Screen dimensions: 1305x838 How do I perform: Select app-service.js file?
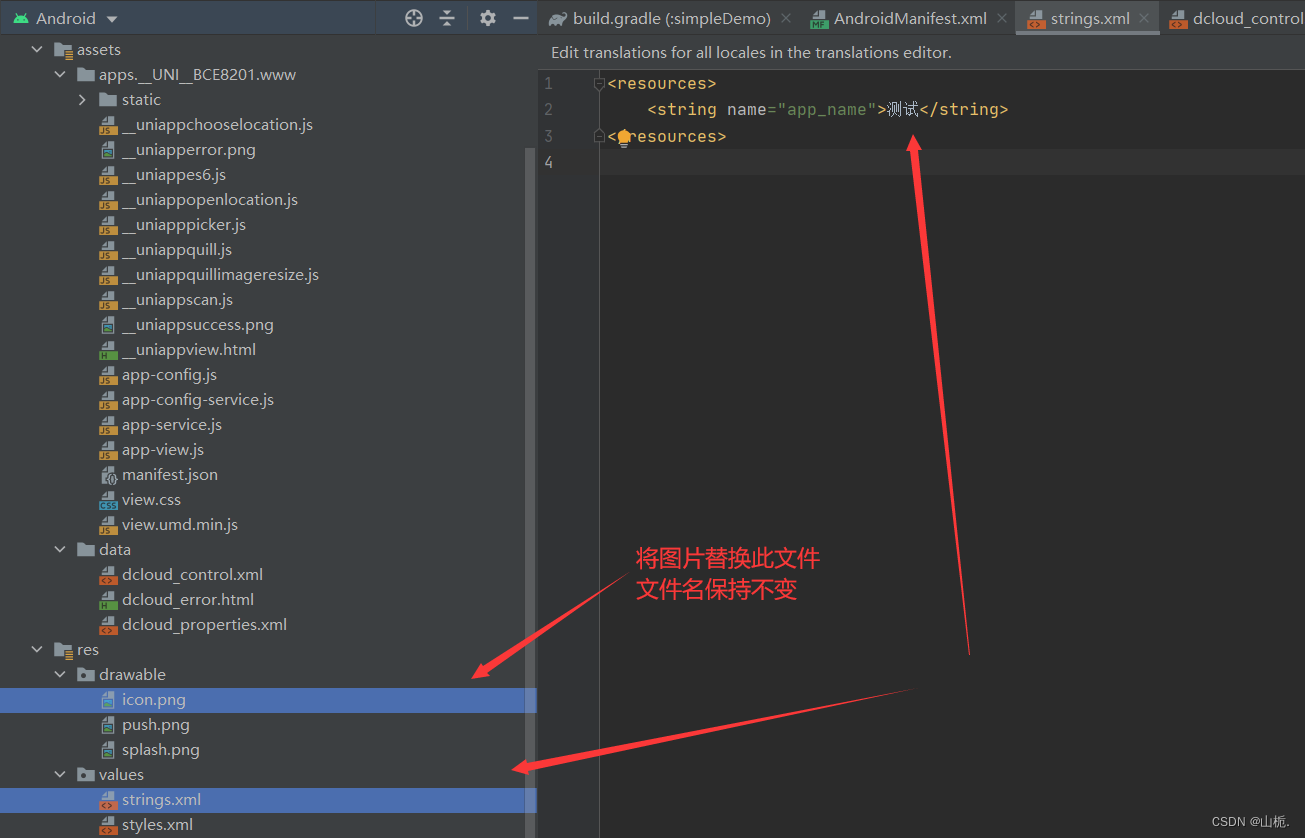171,424
